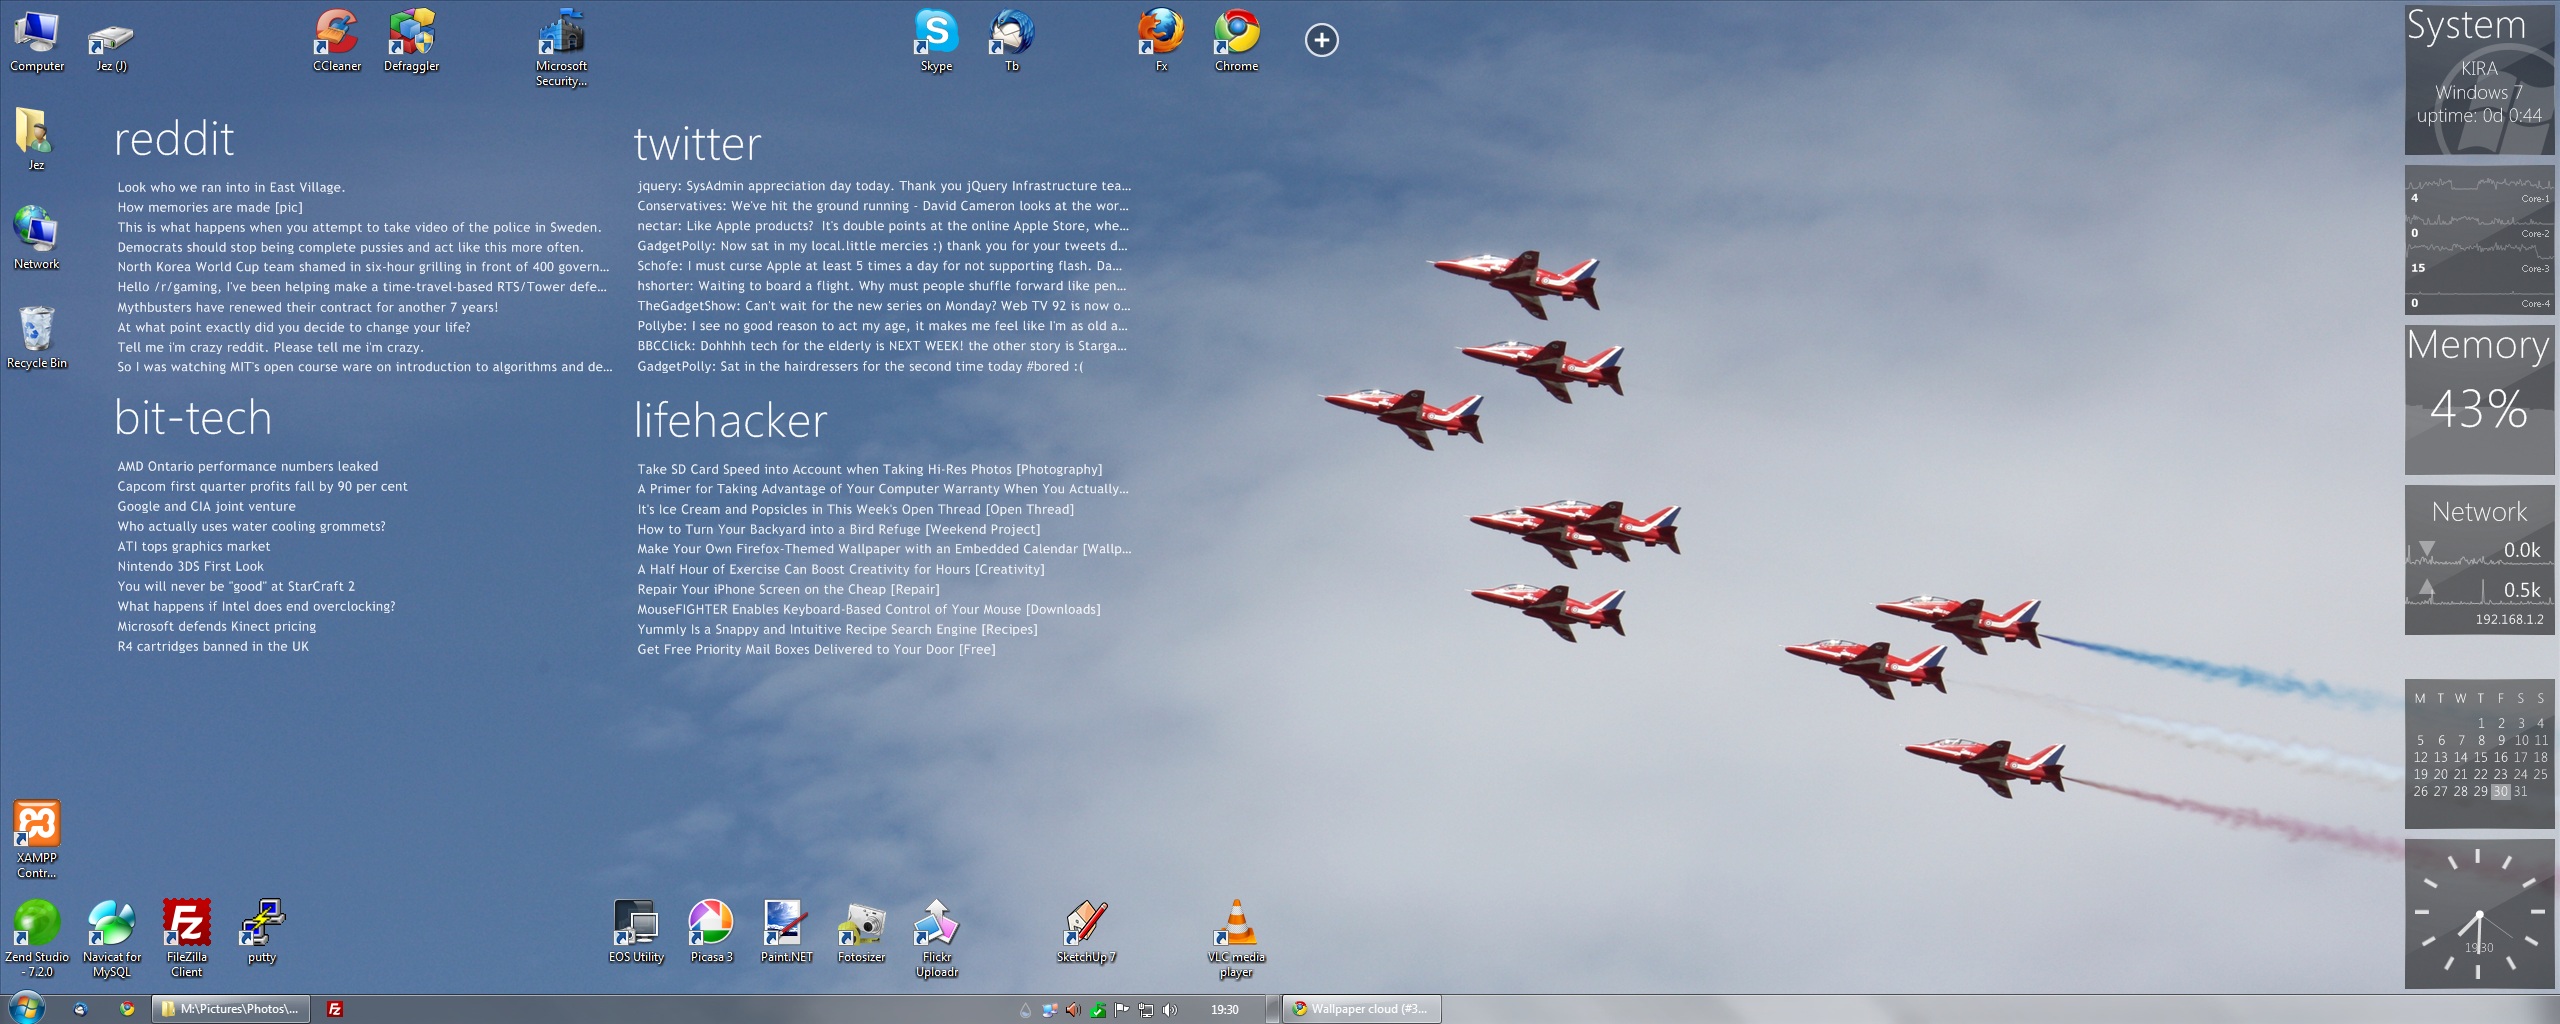Launch Skype from the desktop

click(936, 40)
